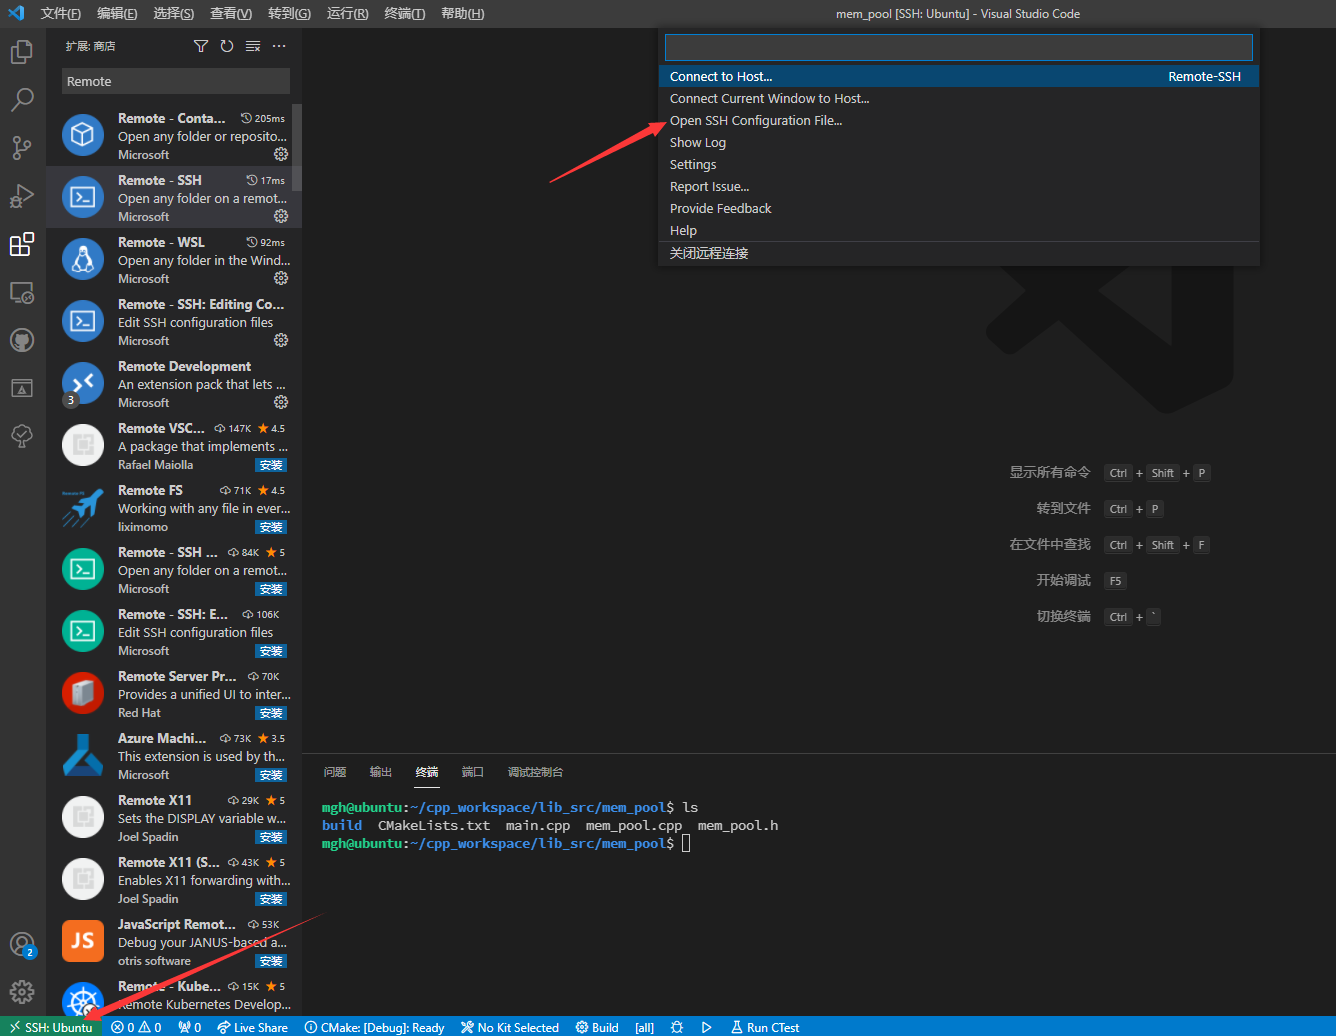Open Source Control view in activity bar
Image resolution: width=1336 pixels, height=1036 pixels.
pyautogui.click(x=22, y=148)
